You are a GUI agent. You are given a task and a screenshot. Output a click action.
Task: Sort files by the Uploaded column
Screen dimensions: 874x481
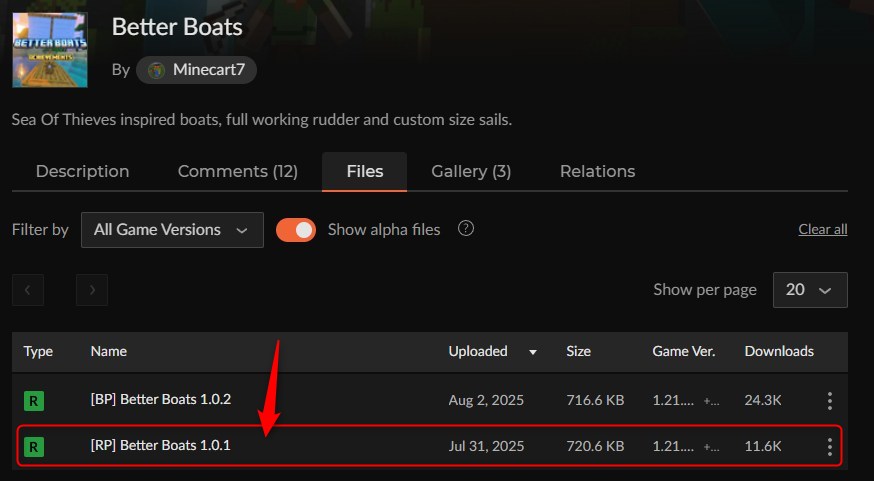coord(478,351)
